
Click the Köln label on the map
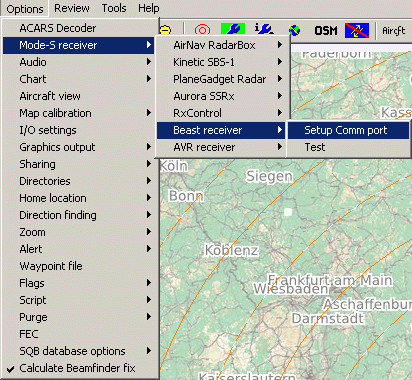coord(174,166)
